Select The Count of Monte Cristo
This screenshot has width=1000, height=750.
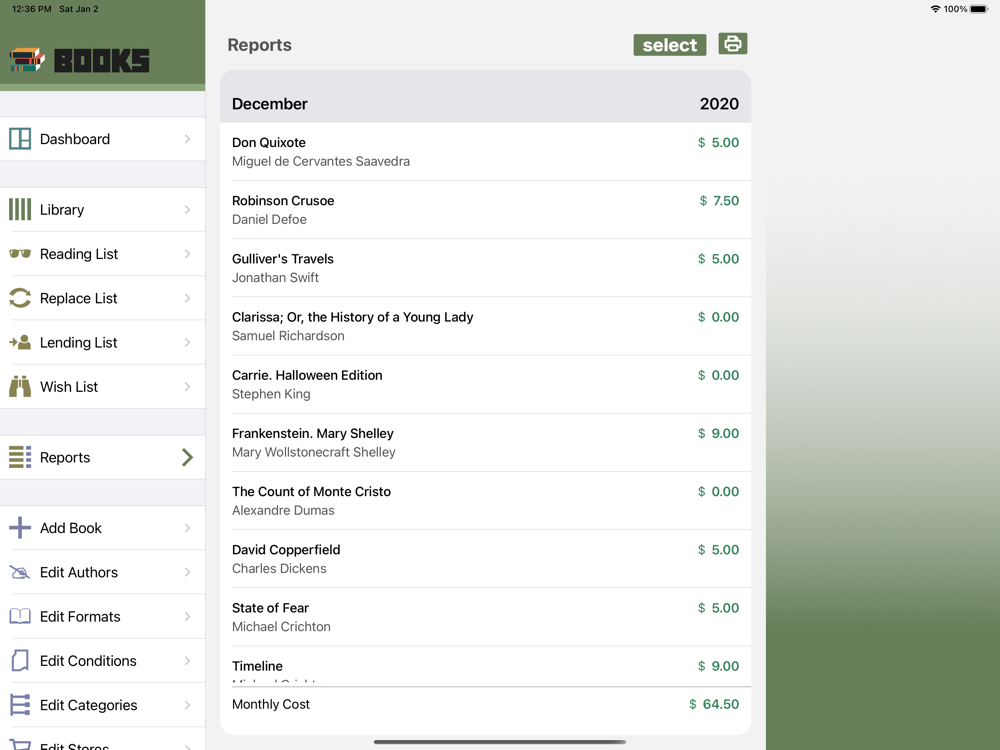(x=485, y=501)
